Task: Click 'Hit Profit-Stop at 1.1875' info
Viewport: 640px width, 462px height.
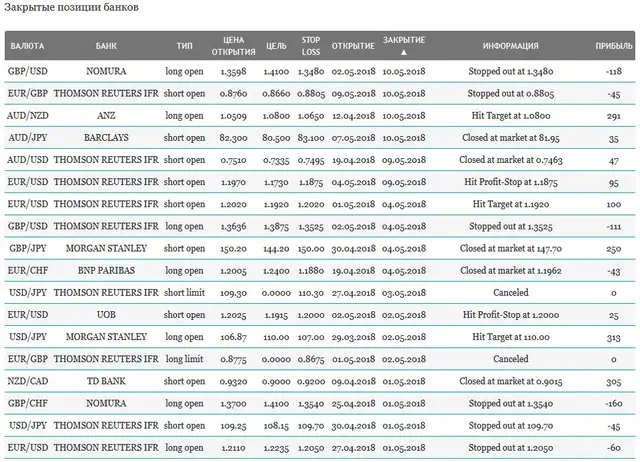Action: tap(511, 182)
